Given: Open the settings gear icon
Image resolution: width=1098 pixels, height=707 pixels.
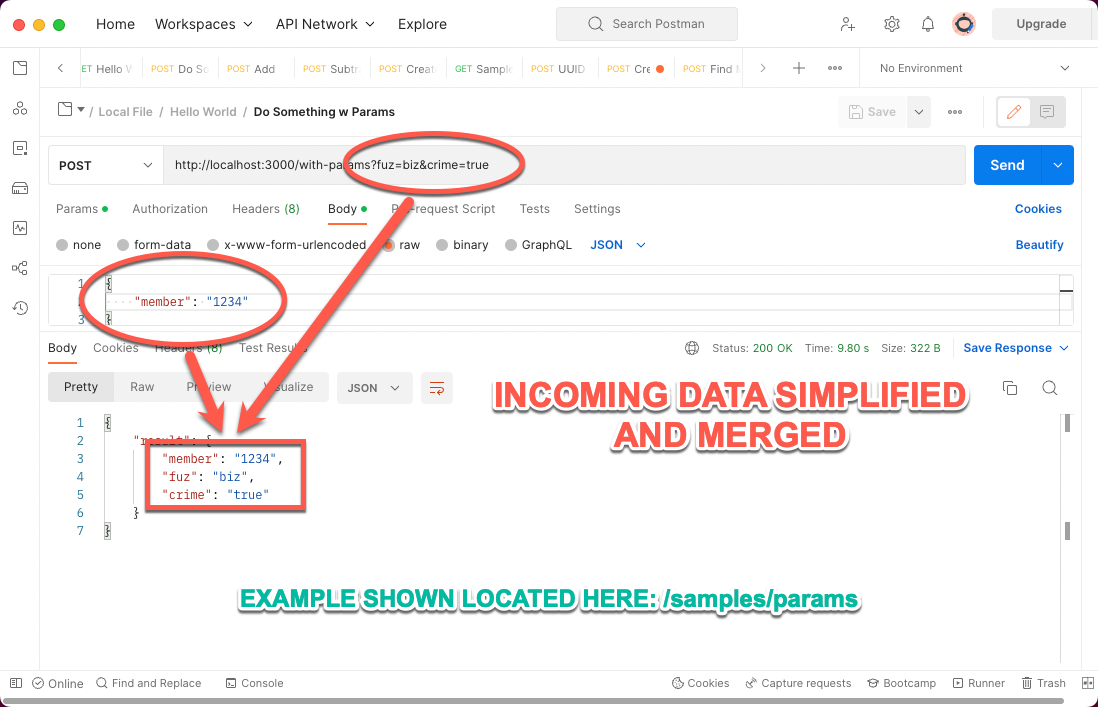Looking at the screenshot, I should click(891, 24).
